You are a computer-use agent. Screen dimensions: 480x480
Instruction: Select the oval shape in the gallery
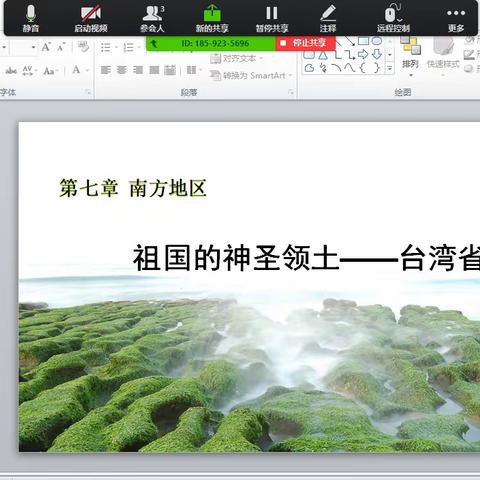[x=377, y=41]
